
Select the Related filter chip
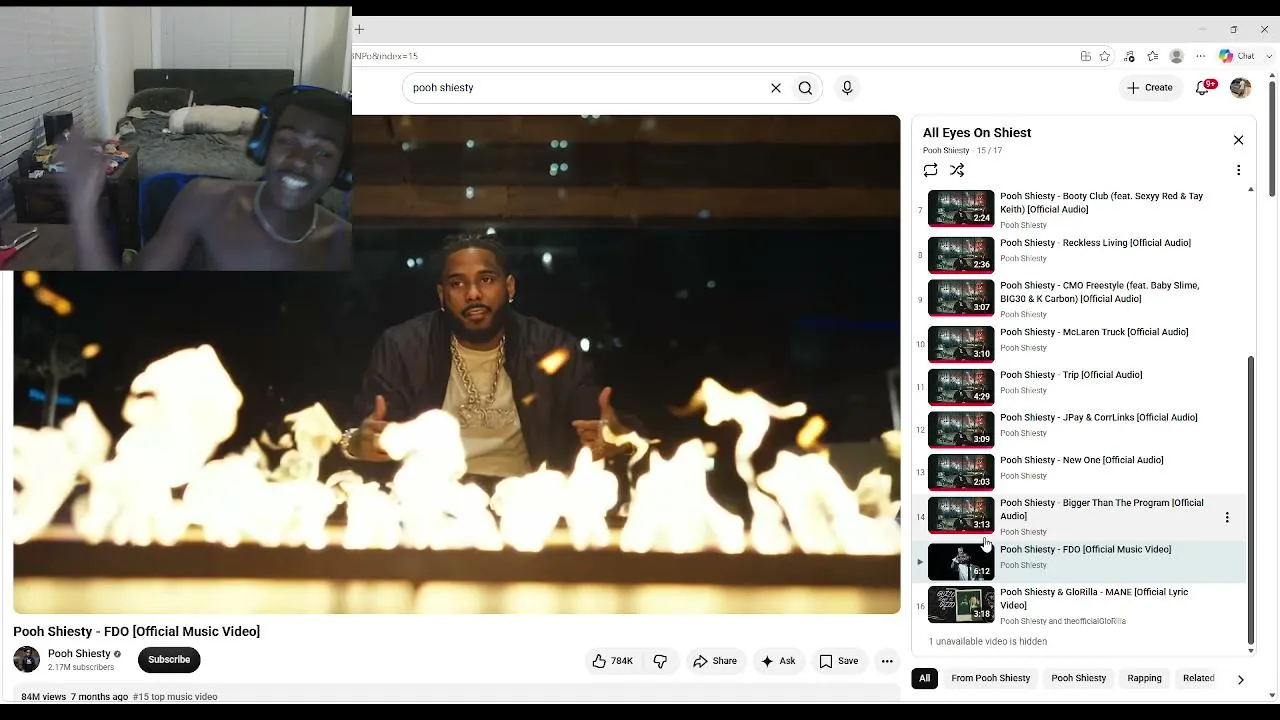click(1198, 678)
